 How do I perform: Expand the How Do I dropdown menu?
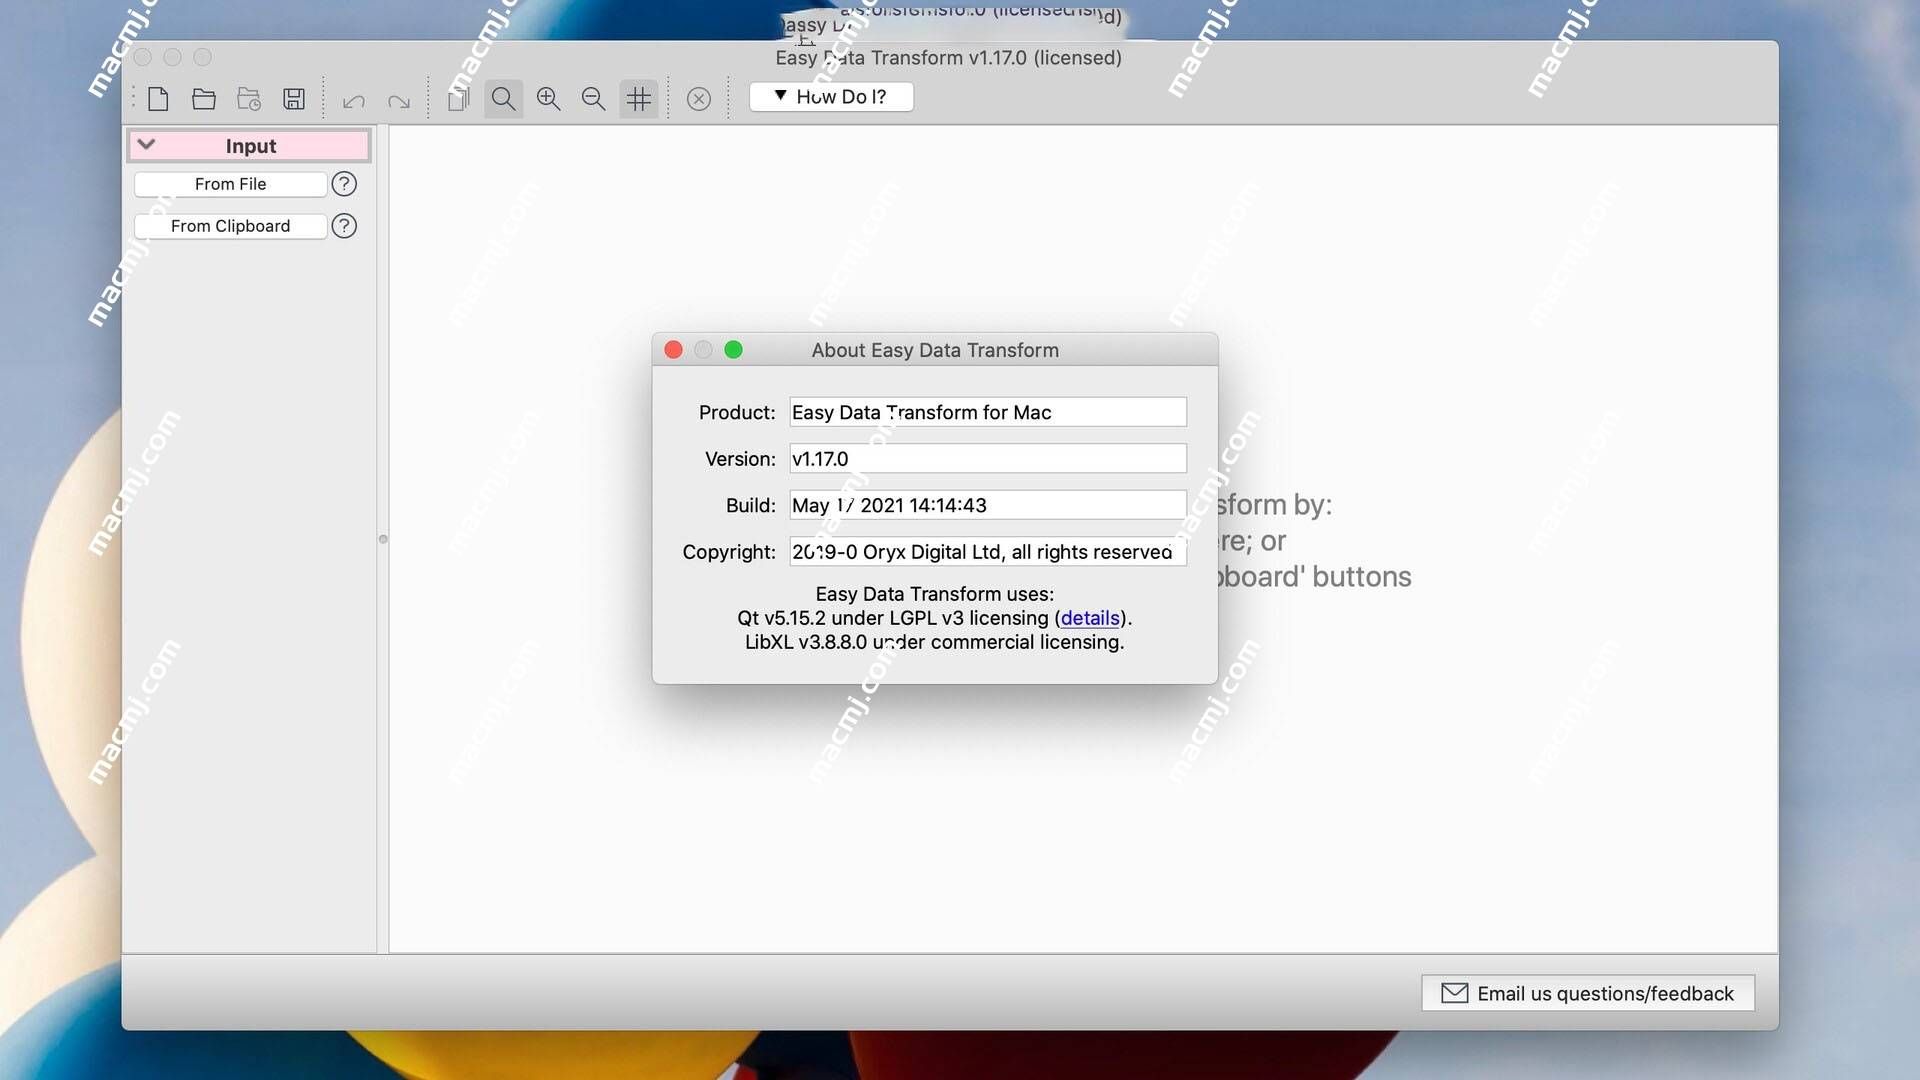point(831,96)
